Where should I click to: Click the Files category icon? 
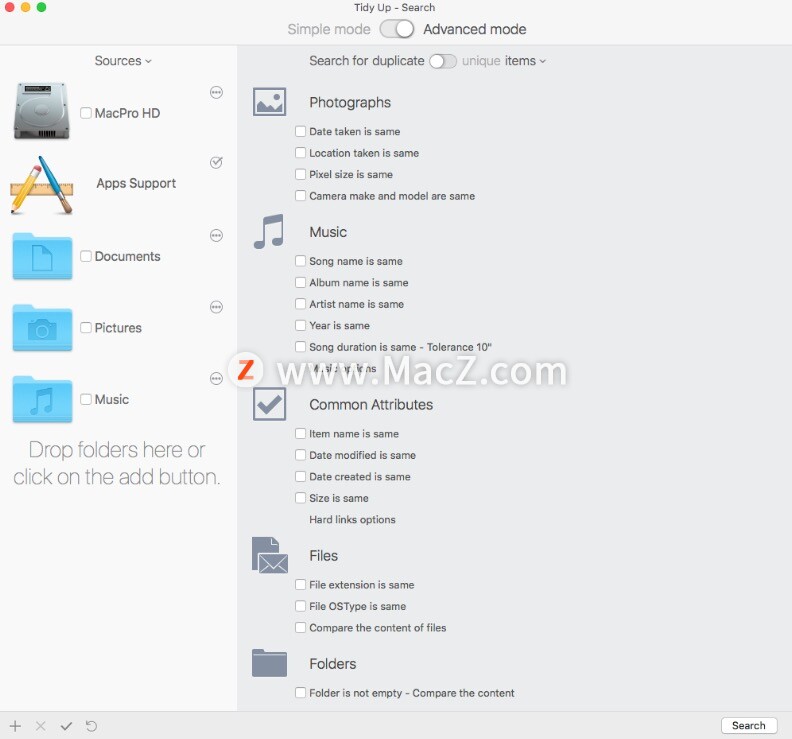pyautogui.click(x=270, y=555)
